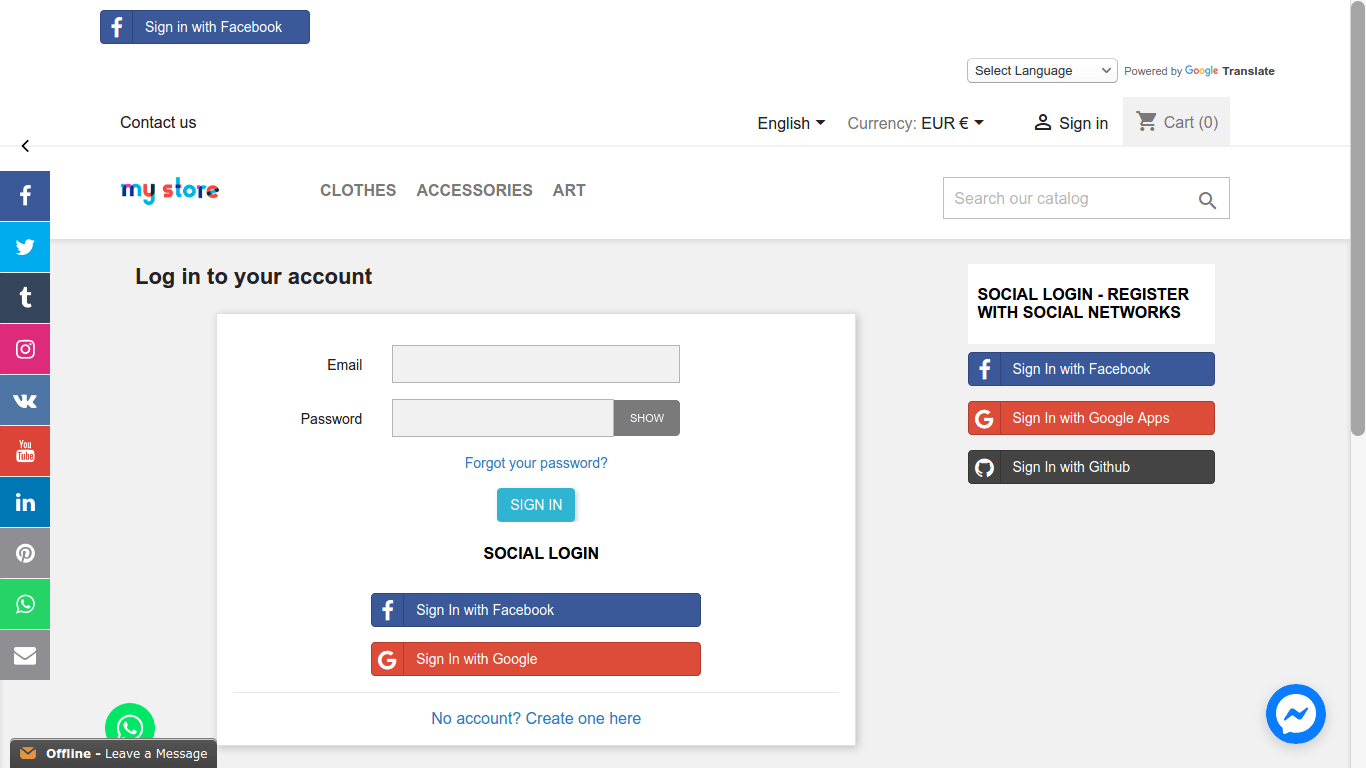
Task: Open the YouTube icon in the sidebar
Action: coord(25,451)
